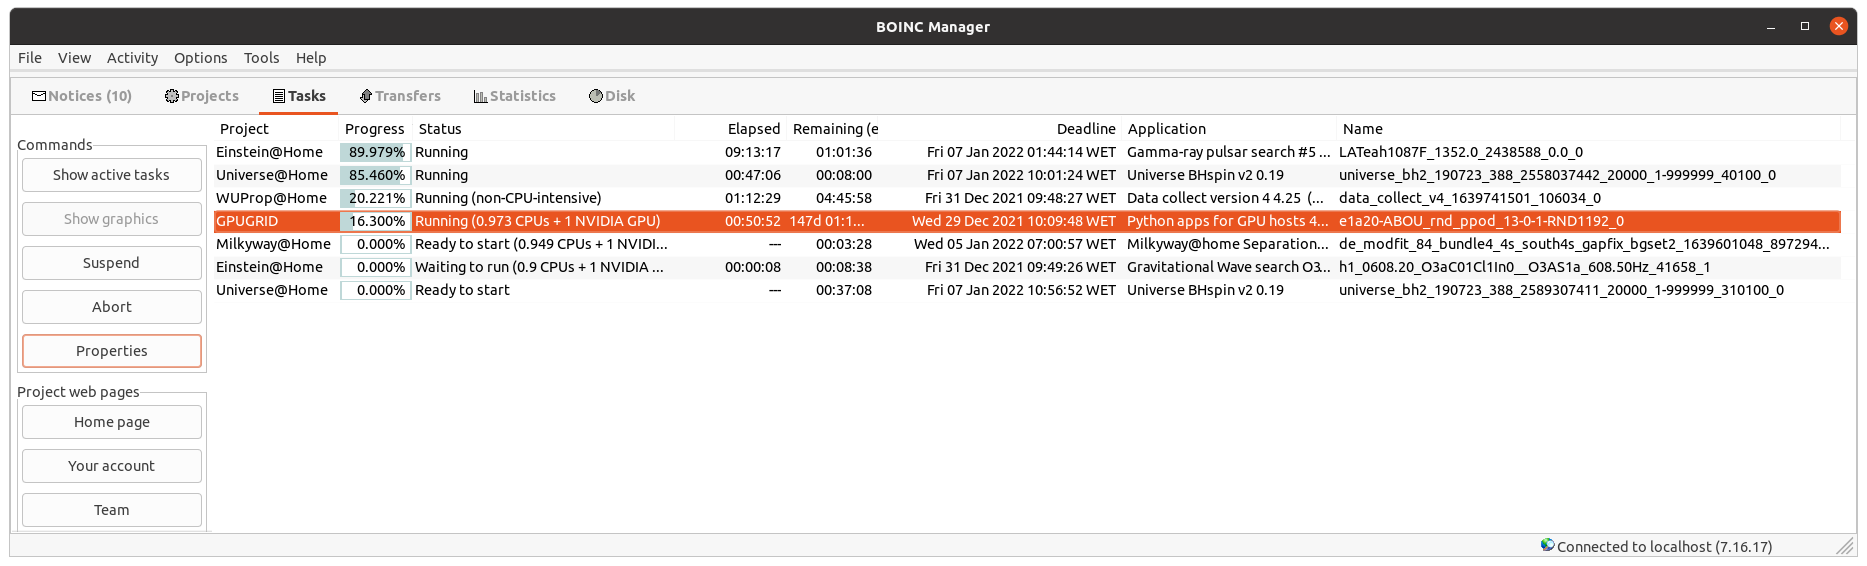Click the connection globe icon in status bar

(x=1547, y=545)
